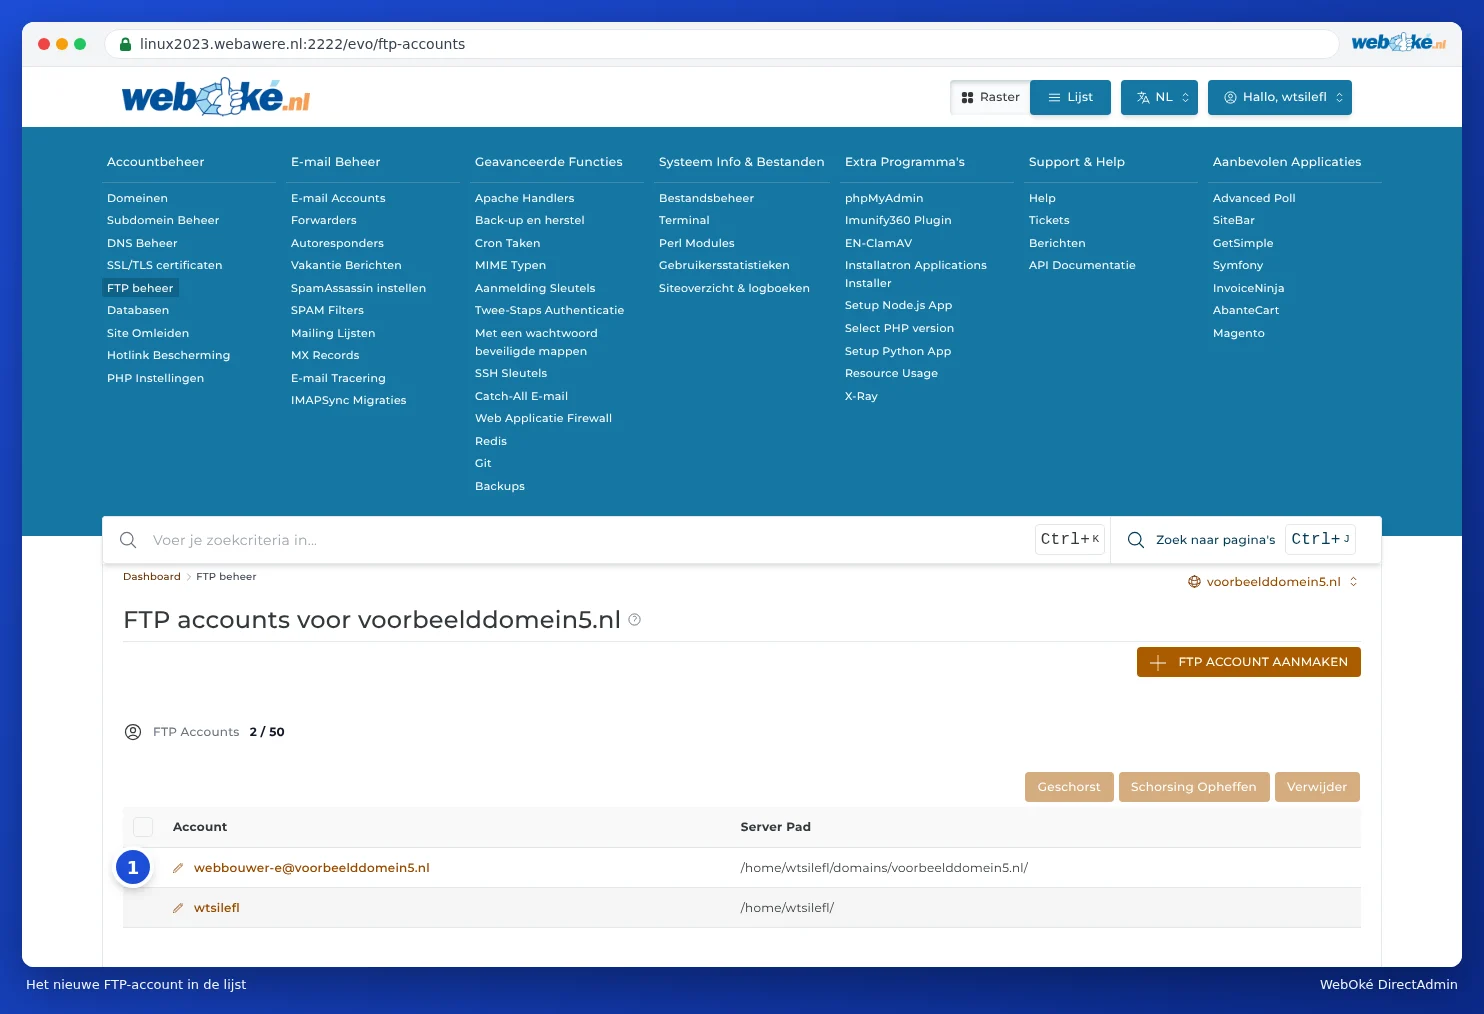Open Domeinen in Accountbeheer menu
This screenshot has height=1014, width=1484.
click(137, 198)
